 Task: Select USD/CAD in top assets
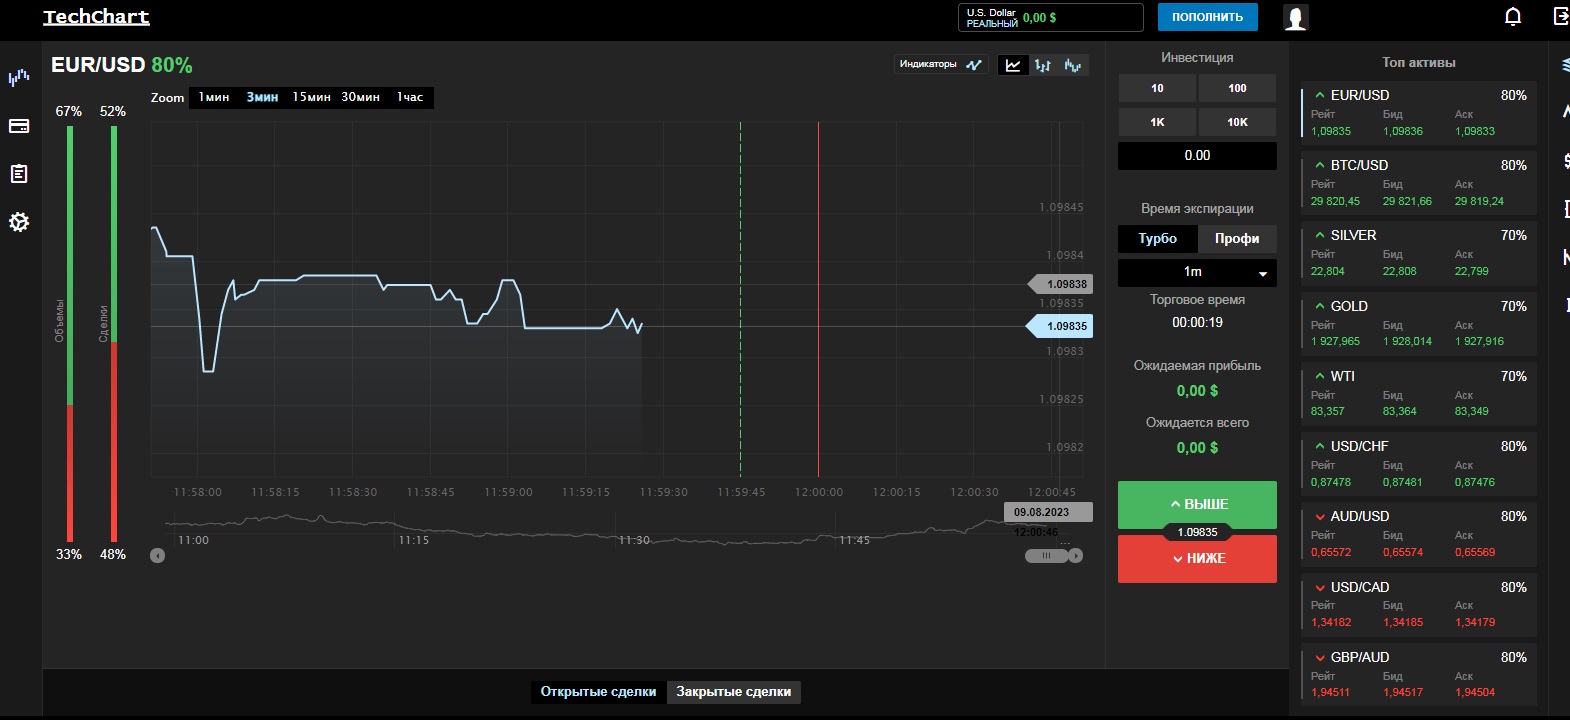1418,605
